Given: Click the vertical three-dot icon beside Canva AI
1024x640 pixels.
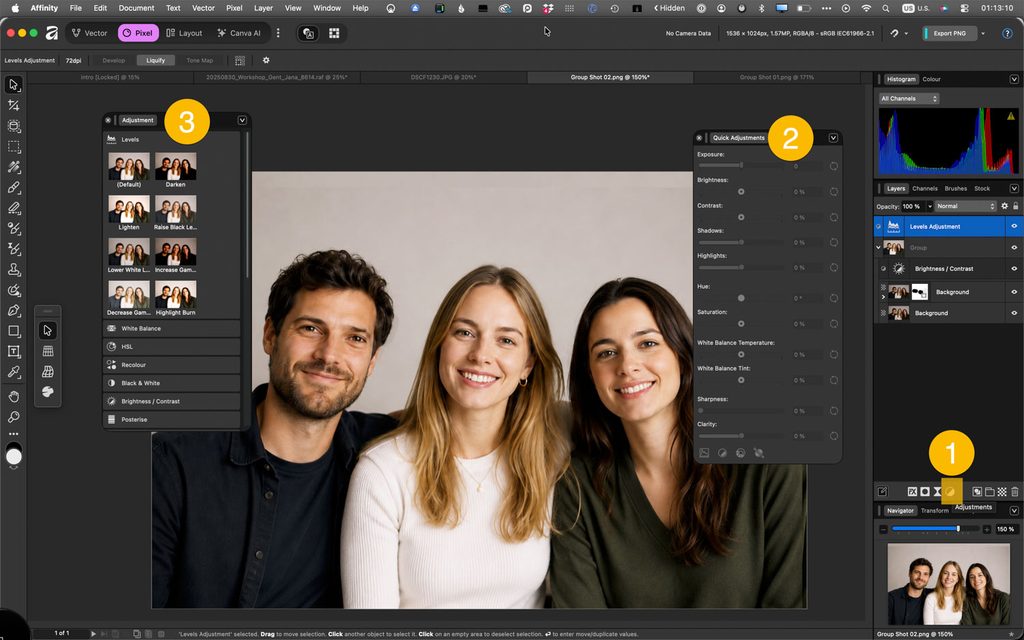Looking at the screenshot, I should [x=278, y=33].
